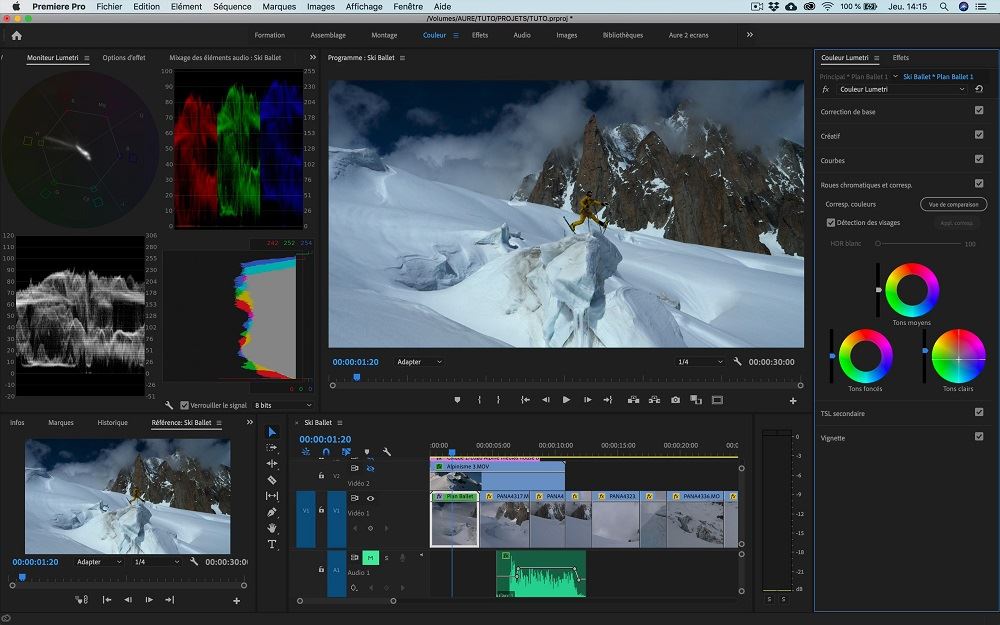Open the 8 bits dropdown in the scopes
This screenshot has width=1000, height=625.
point(282,405)
